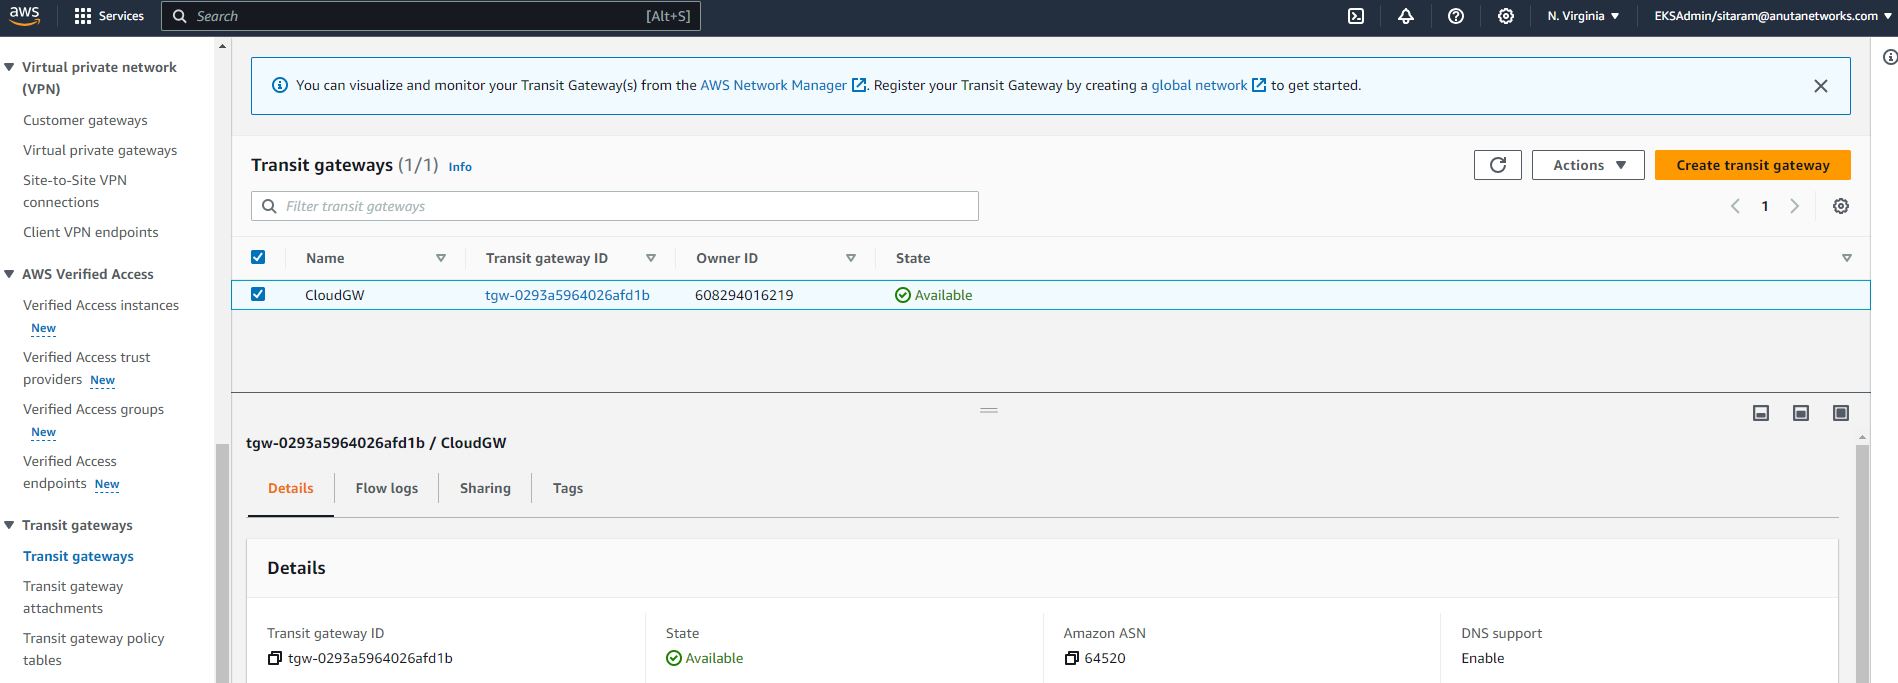Open the global network link
The width and height of the screenshot is (1898, 683).
tap(1199, 86)
